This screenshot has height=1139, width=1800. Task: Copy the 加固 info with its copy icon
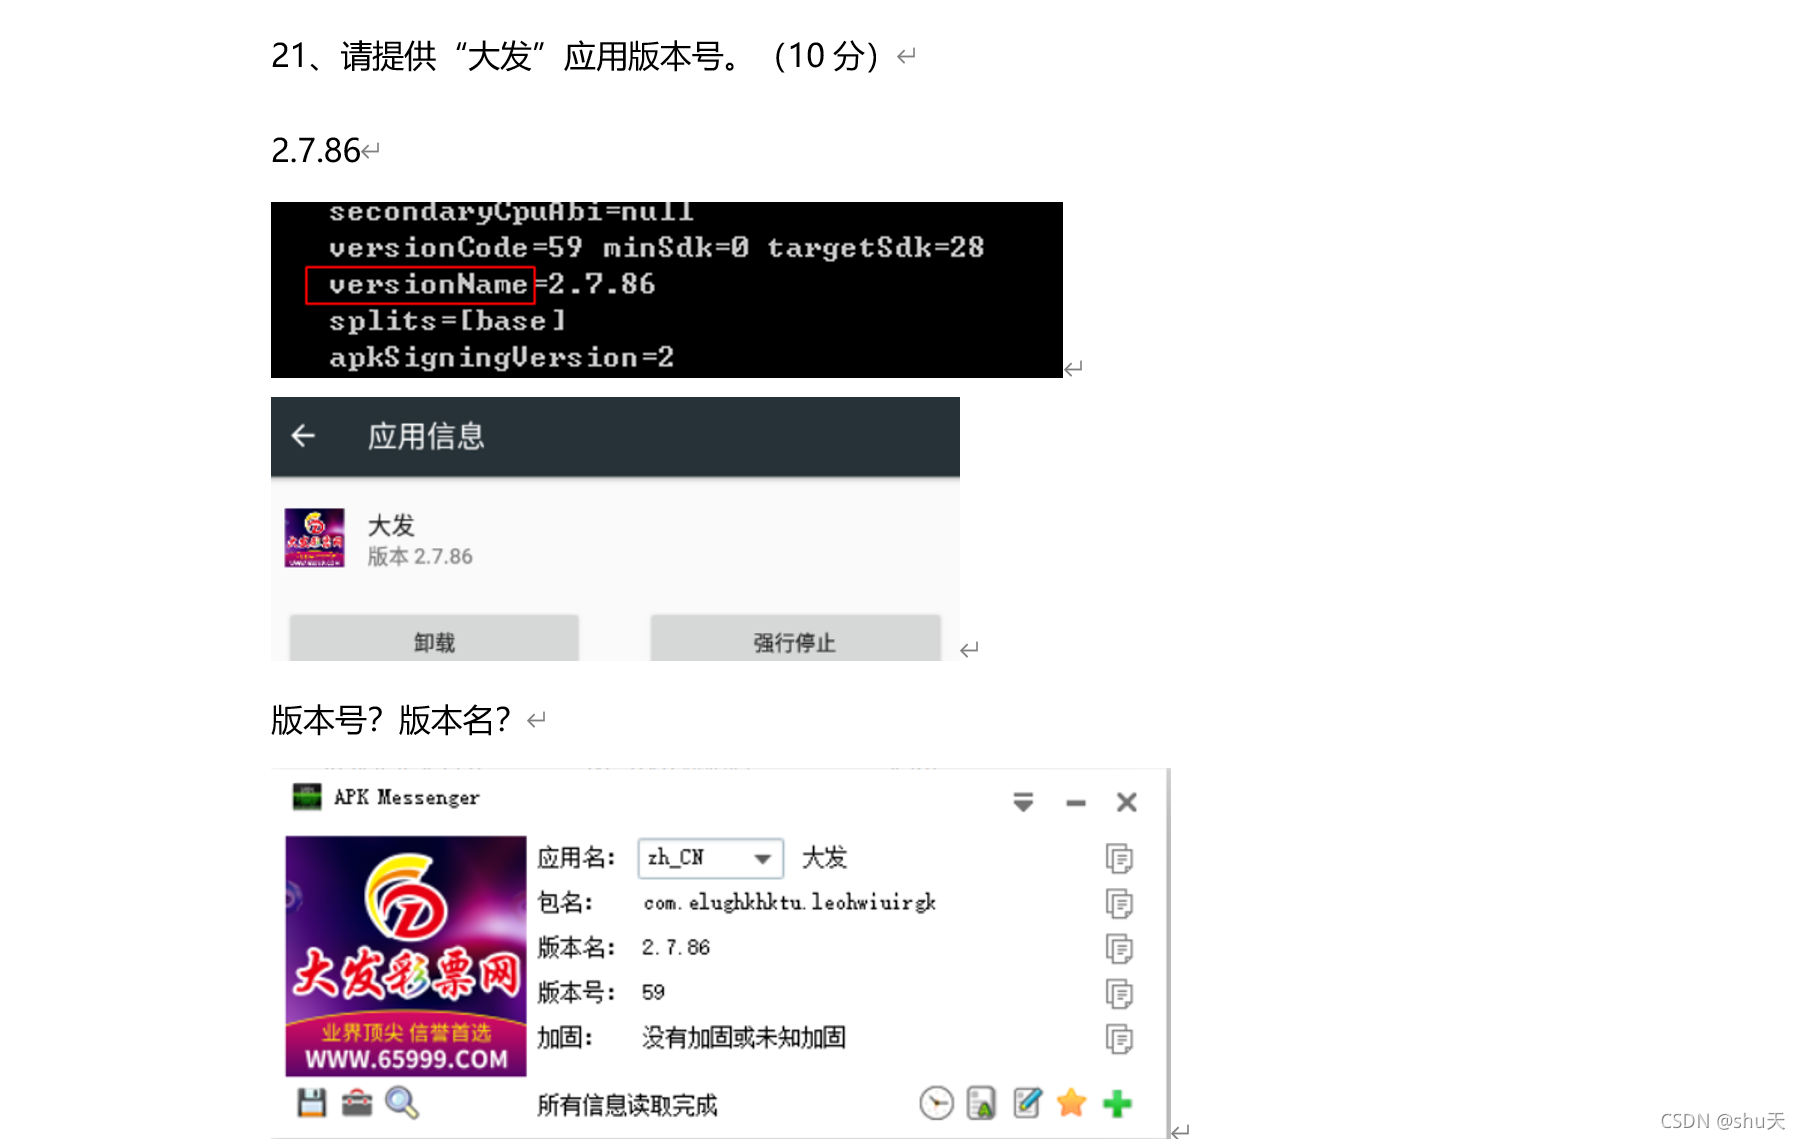(1119, 1039)
